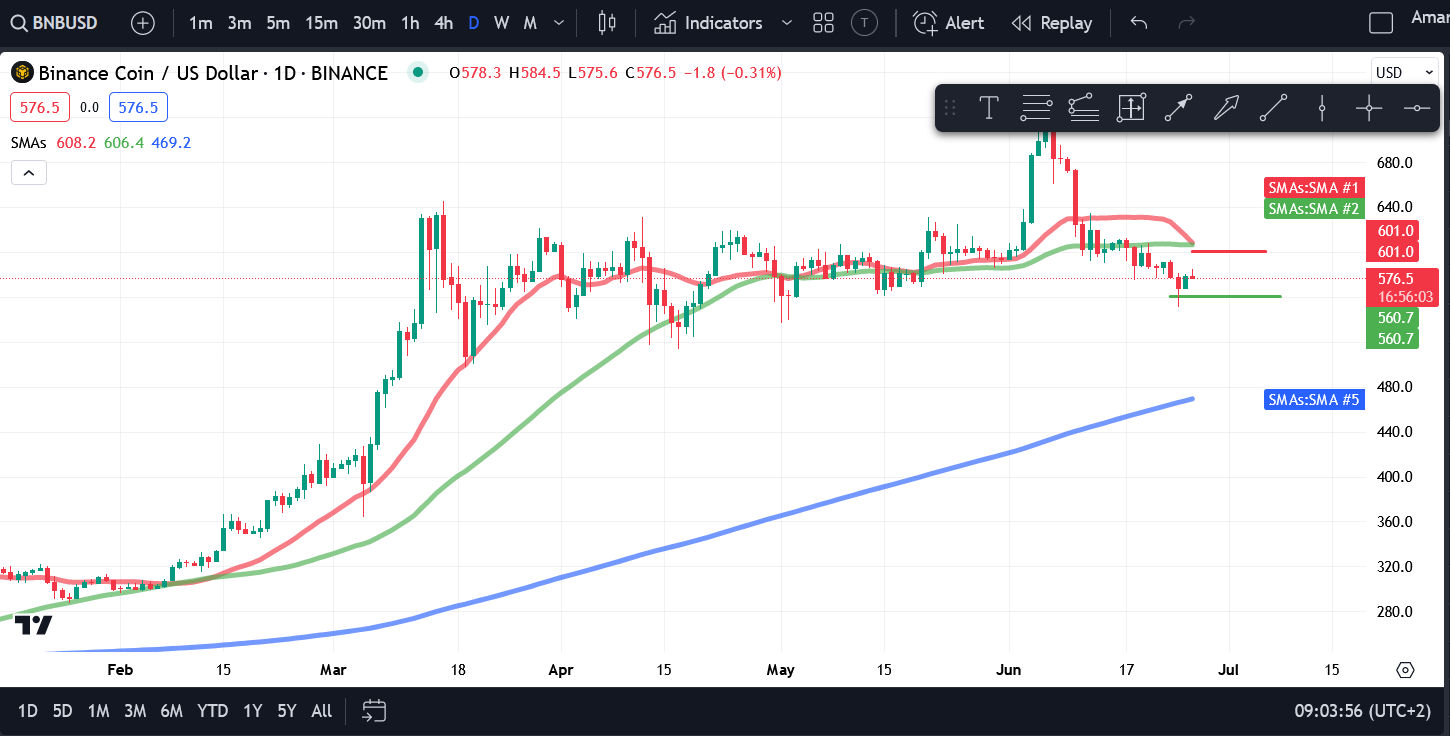The width and height of the screenshot is (1450, 736).
Task: Select the 30m timeframe
Action: pos(369,22)
